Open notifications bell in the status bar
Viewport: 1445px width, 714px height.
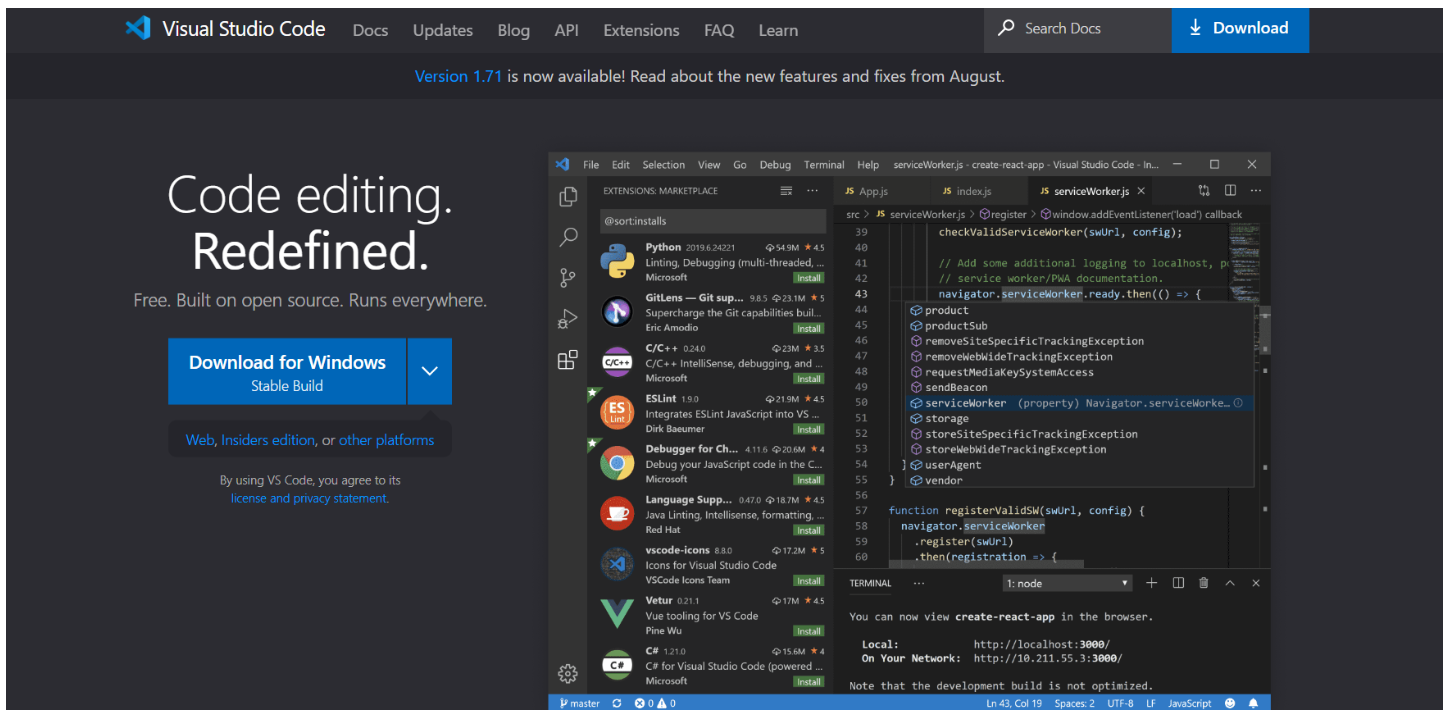1253,703
